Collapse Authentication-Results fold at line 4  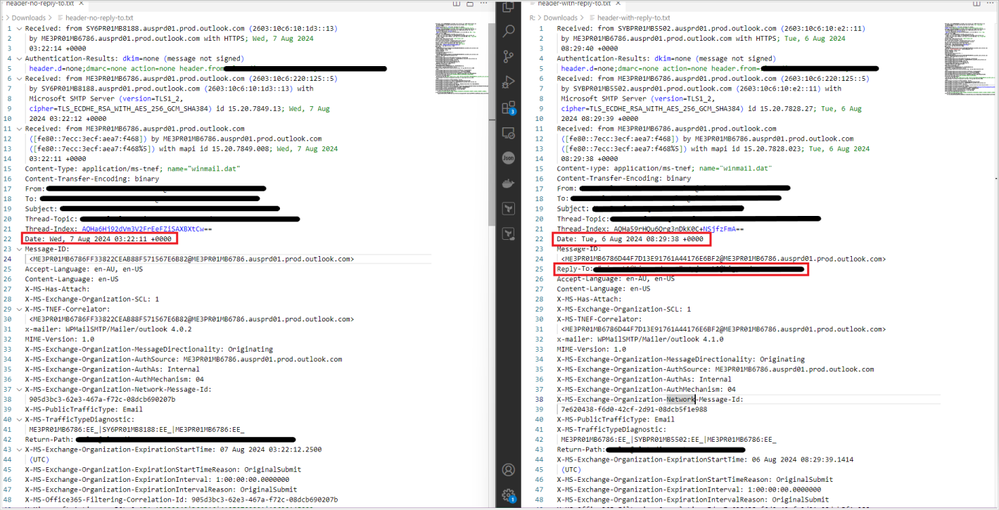point(19,58)
